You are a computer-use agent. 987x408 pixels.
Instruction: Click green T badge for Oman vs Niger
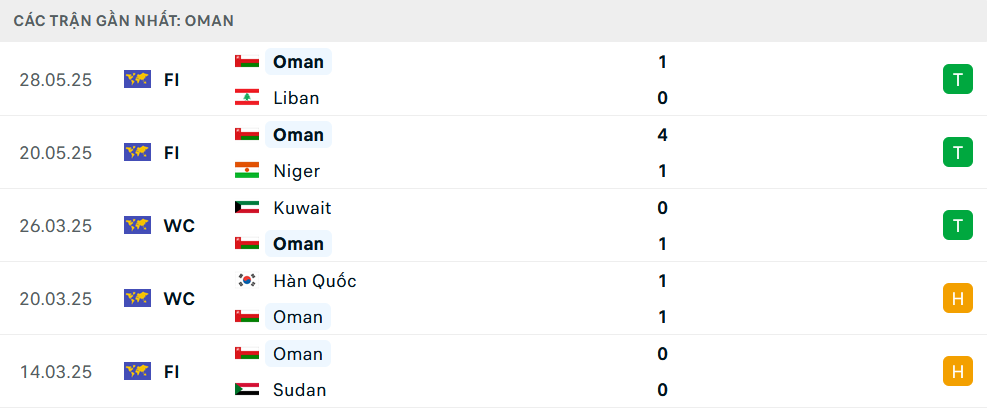point(957,152)
